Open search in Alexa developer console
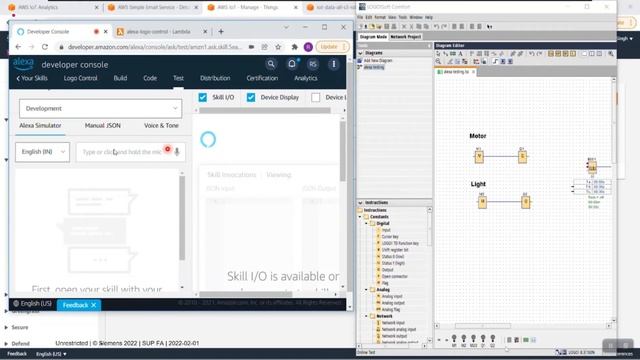This screenshot has width=640, height=360. point(271,64)
